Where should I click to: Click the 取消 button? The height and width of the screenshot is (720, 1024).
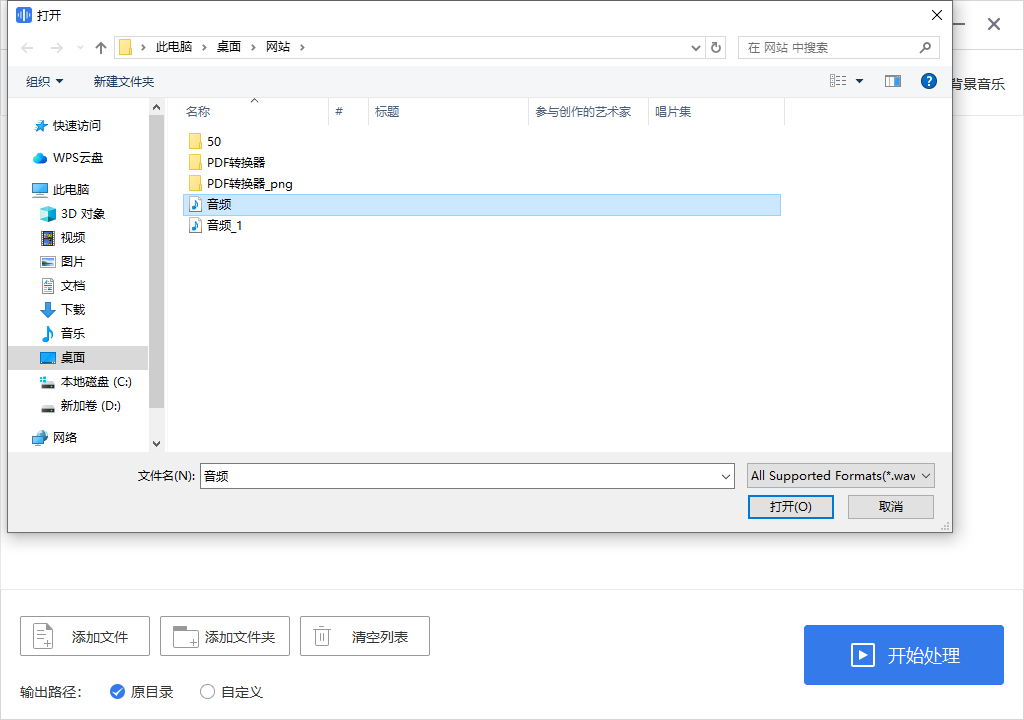point(891,507)
